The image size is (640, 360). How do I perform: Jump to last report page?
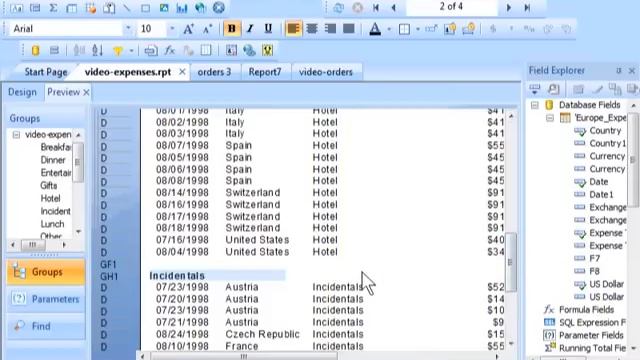click(527, 8)
